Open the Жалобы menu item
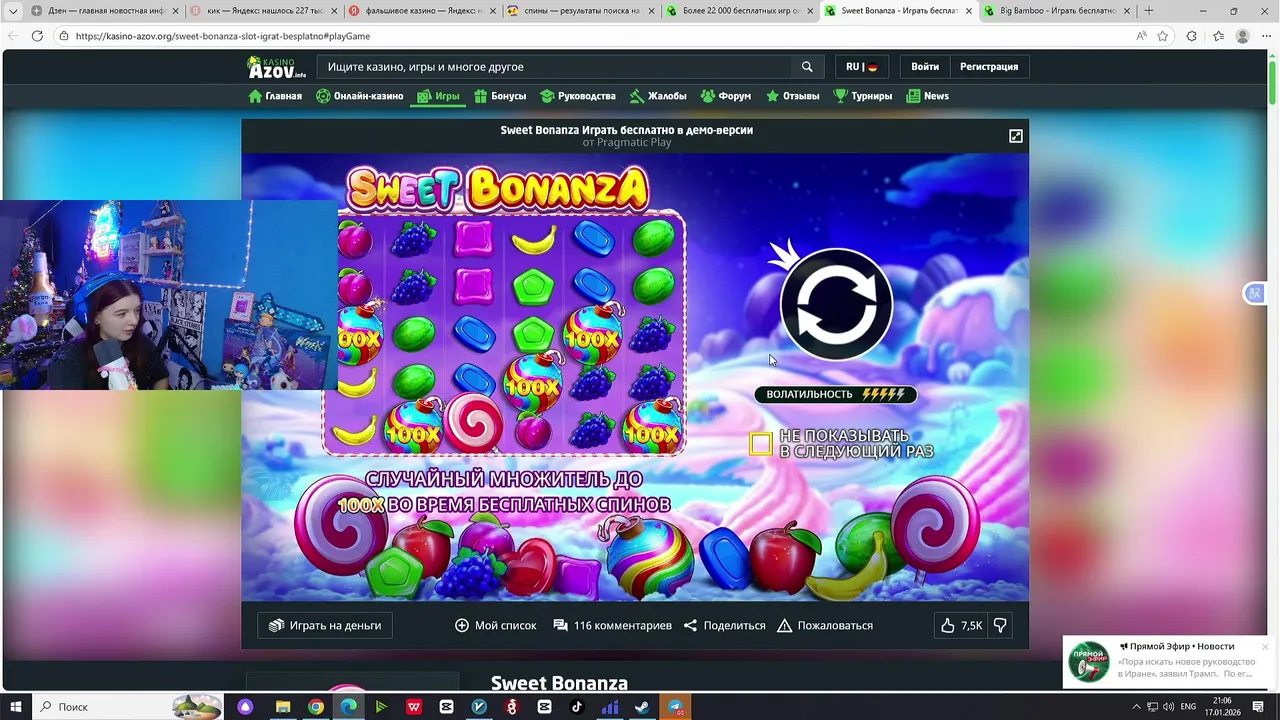Image resolution: width=1280 pixels, height=720 pixels. (658, 96)
